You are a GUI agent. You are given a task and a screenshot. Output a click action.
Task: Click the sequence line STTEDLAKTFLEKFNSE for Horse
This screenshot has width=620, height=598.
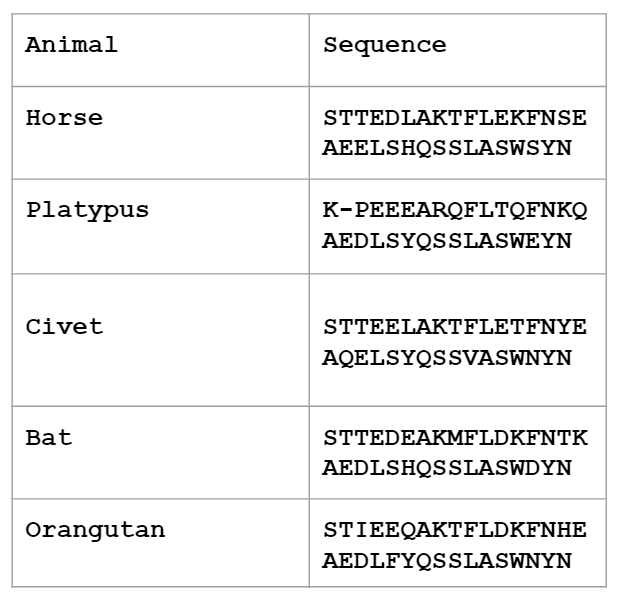click(455, 119)
